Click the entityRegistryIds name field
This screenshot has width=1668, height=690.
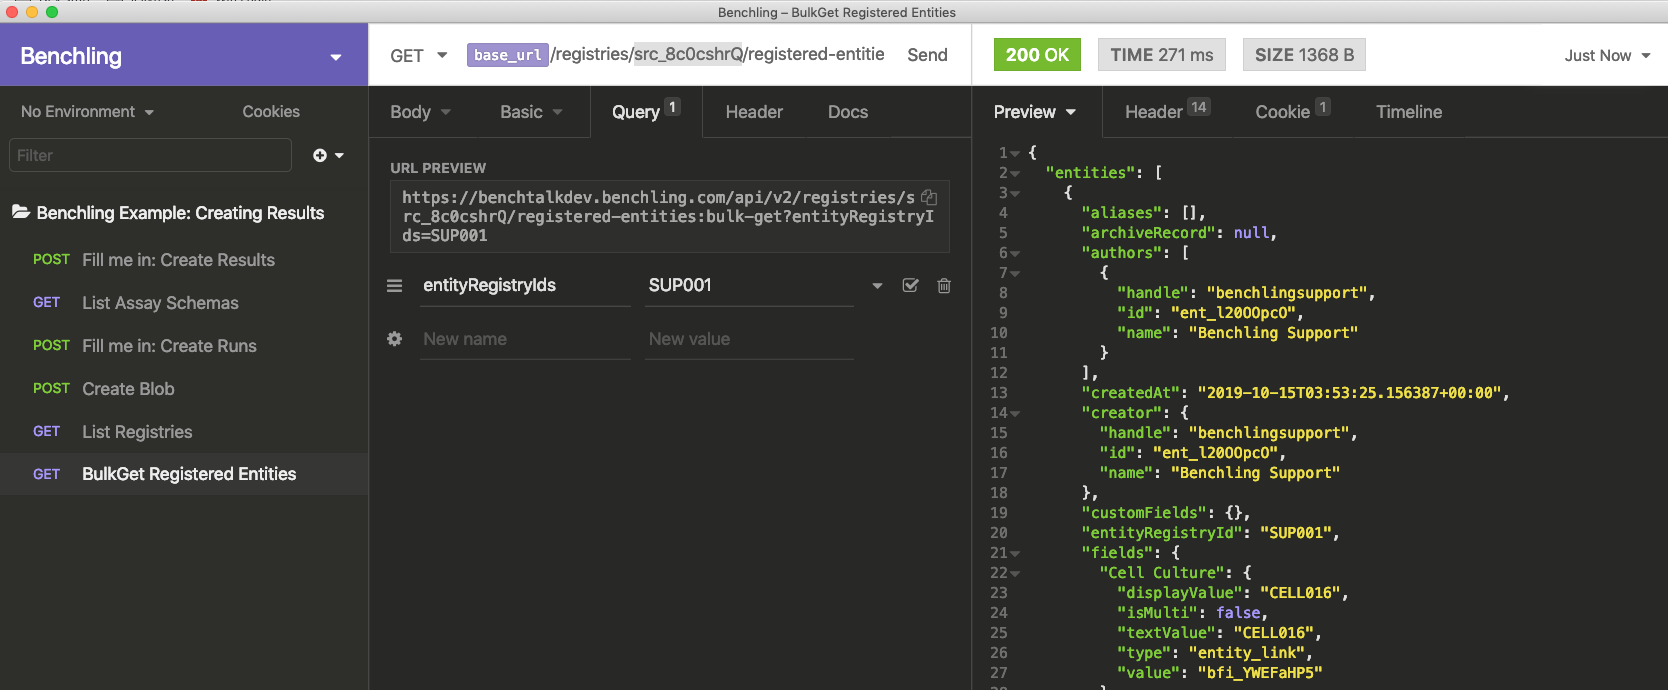[x=525, y=286]
